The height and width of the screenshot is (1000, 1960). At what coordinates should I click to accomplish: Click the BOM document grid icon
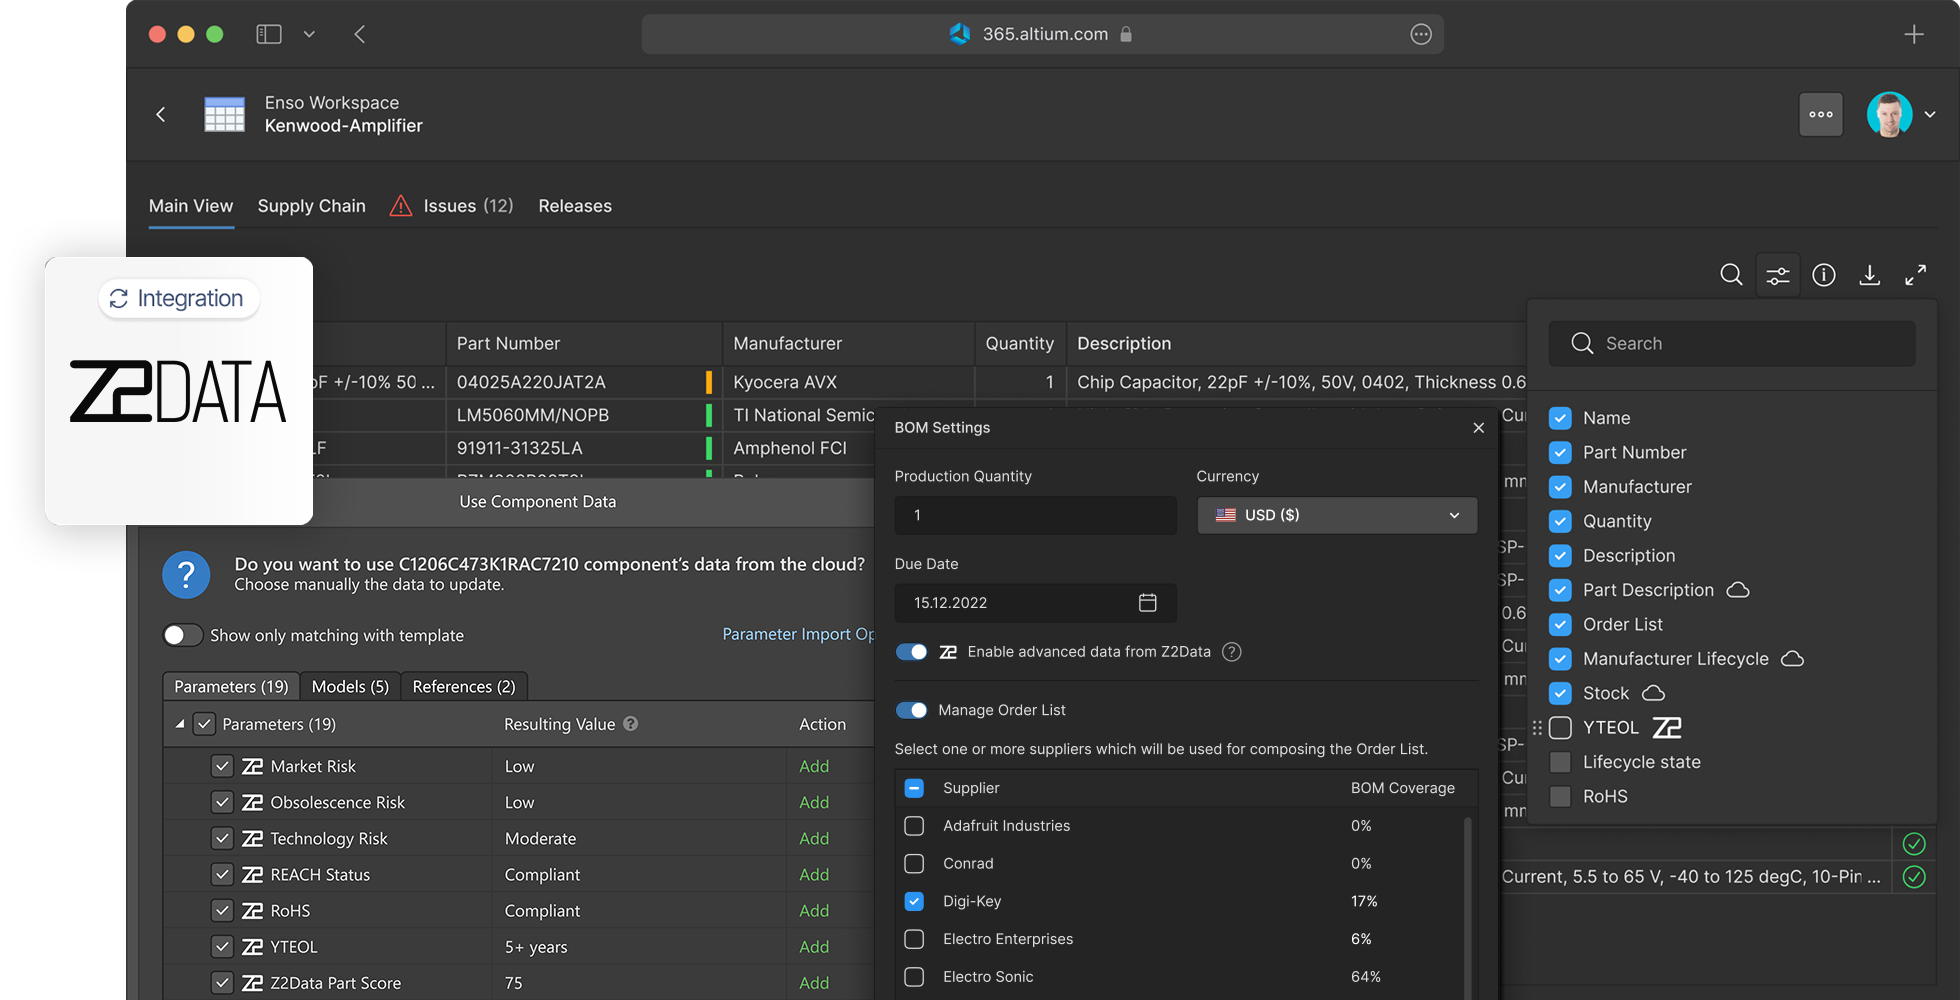click(x=224, y=114)
